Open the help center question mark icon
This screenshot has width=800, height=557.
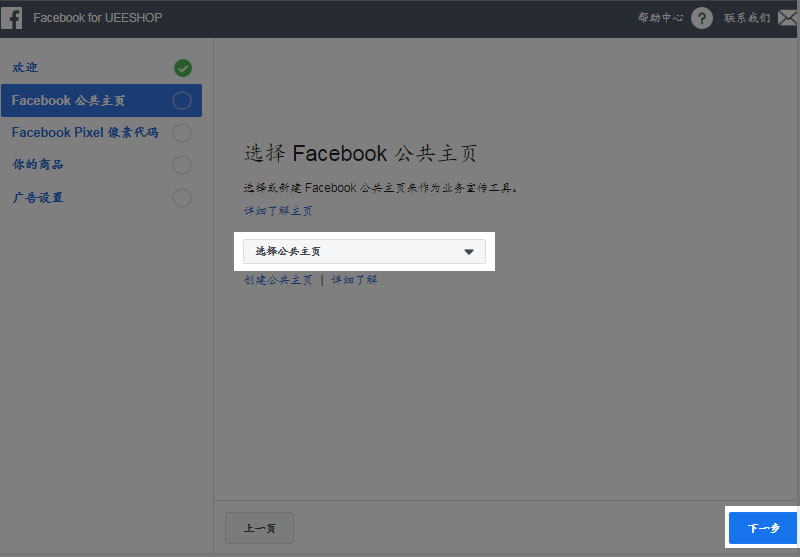coord(702,18)
